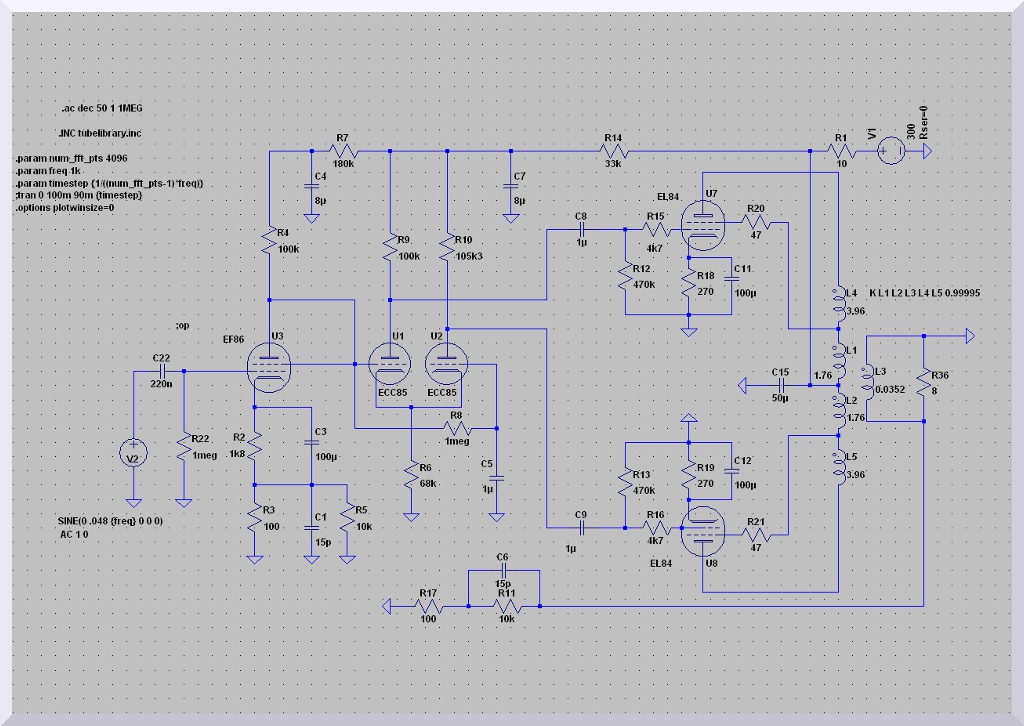Image resolution: width=1024 pixels, height=726 pixels.
Task: Select input coupling capacitor C22
Action: pyautogui.click(x=160, y=371)
